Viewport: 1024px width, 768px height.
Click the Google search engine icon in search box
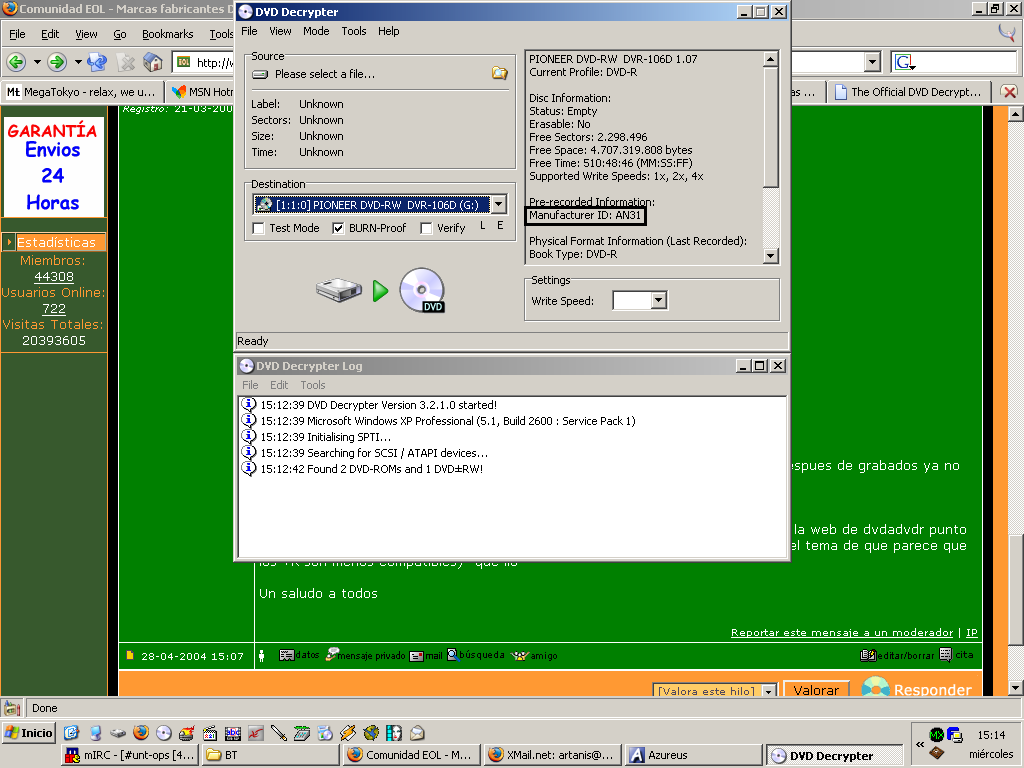coord(904,62)
